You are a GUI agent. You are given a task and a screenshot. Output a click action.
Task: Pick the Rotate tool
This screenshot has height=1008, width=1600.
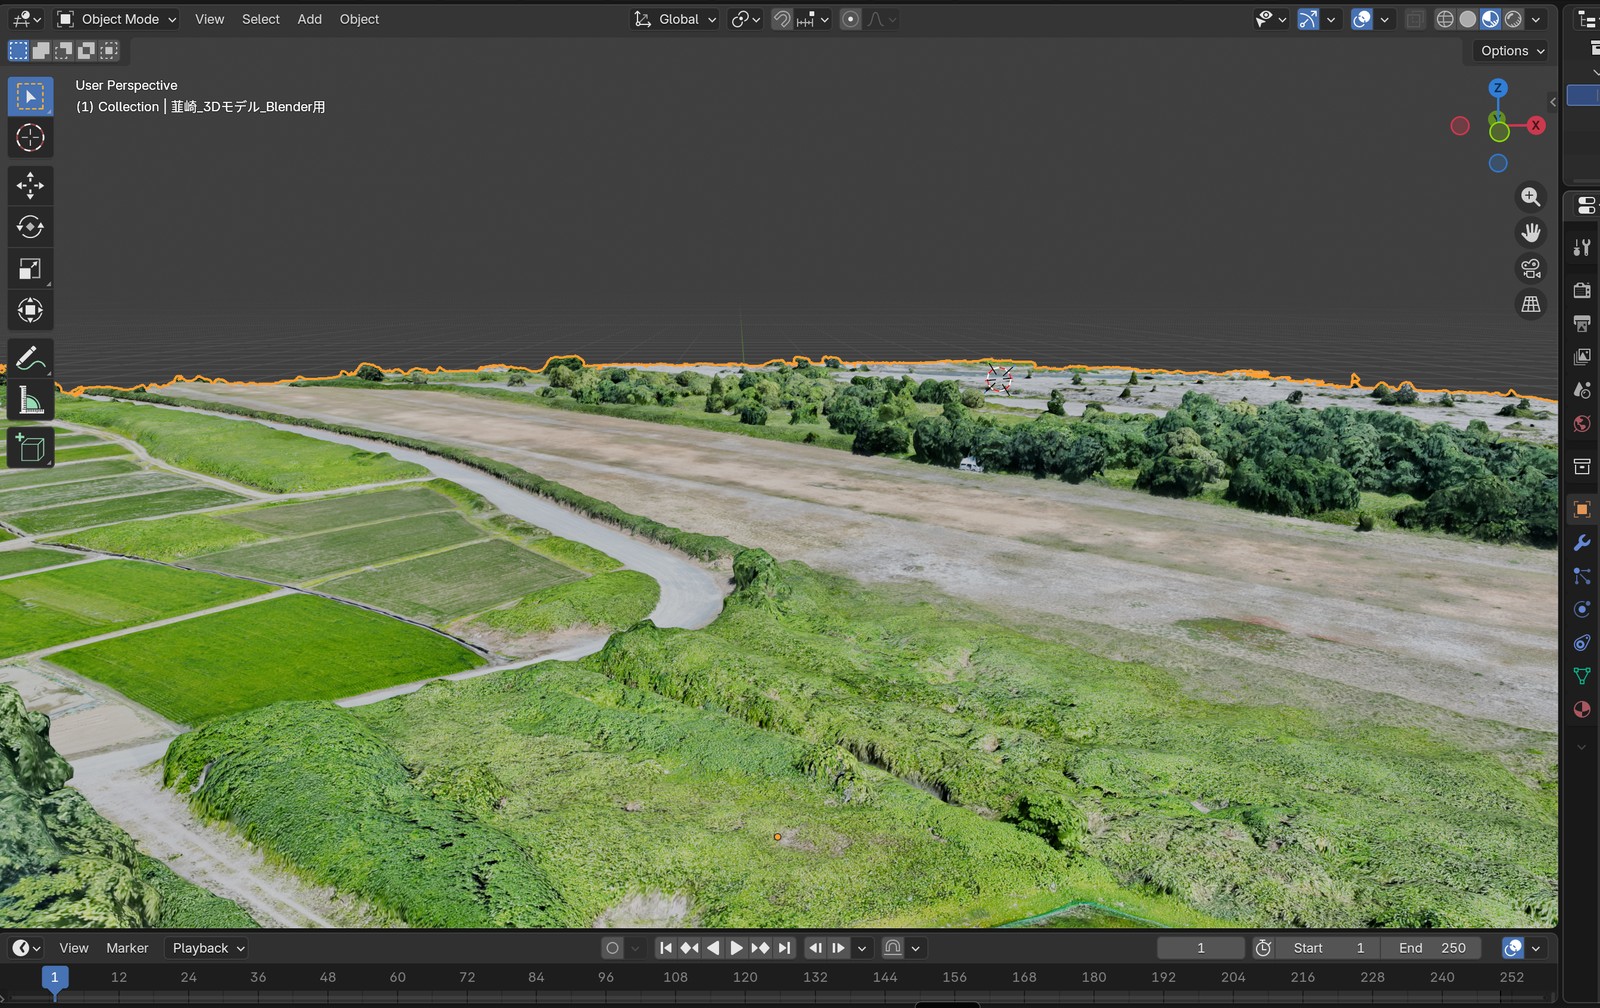(x=30, y=227)
